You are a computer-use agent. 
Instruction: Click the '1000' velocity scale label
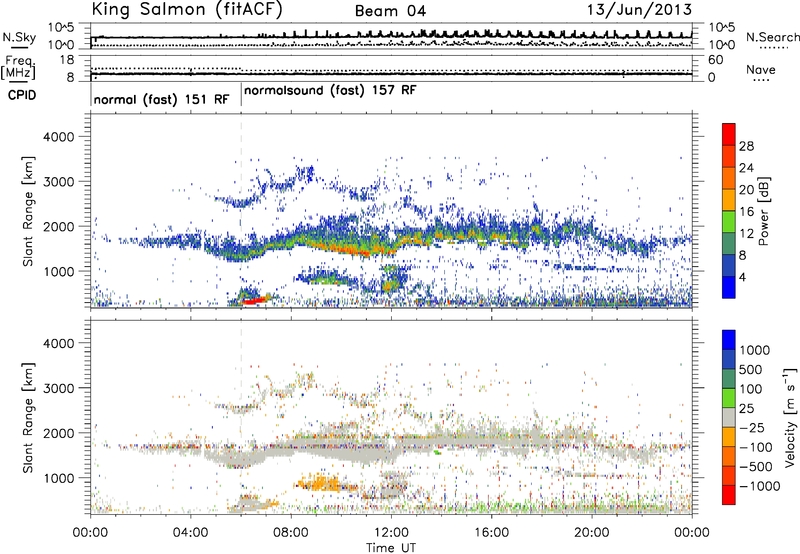[754, 350]
